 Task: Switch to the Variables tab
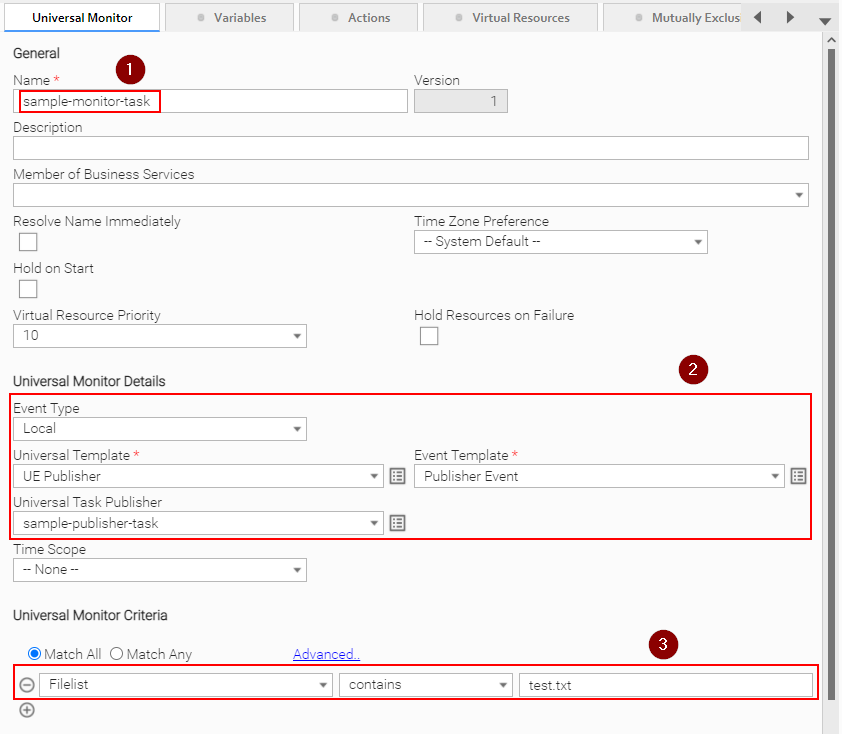[230, 18]
